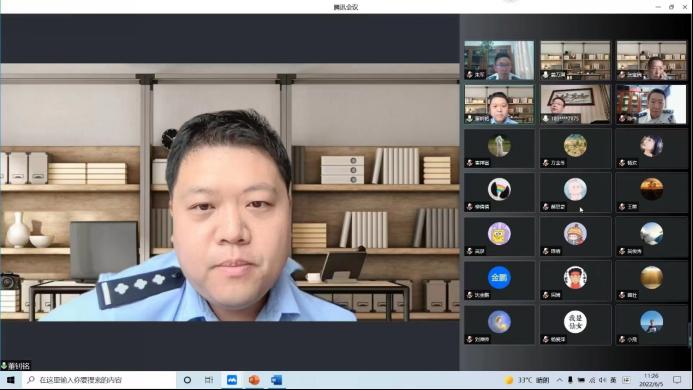Switch to Tencent Meeting taskbar icon
693x390 pixels.
coord(232,380)
